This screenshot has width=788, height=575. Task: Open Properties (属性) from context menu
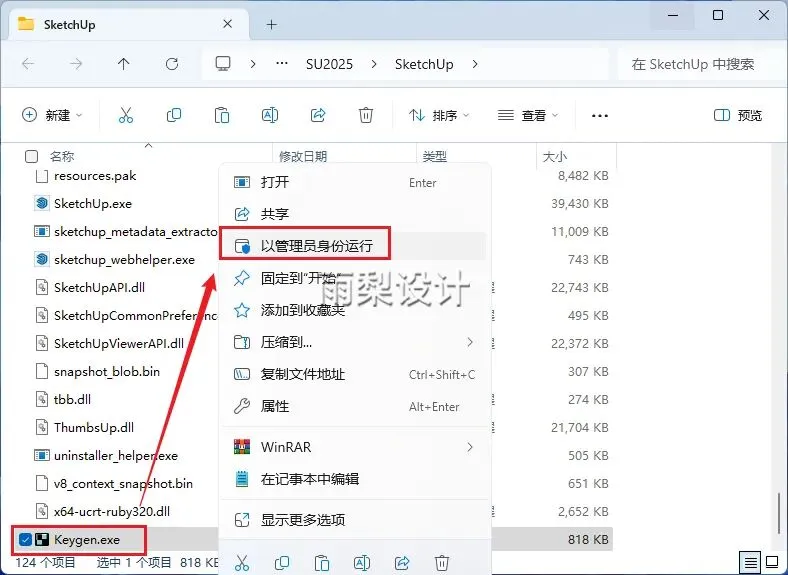pos(354,406)
